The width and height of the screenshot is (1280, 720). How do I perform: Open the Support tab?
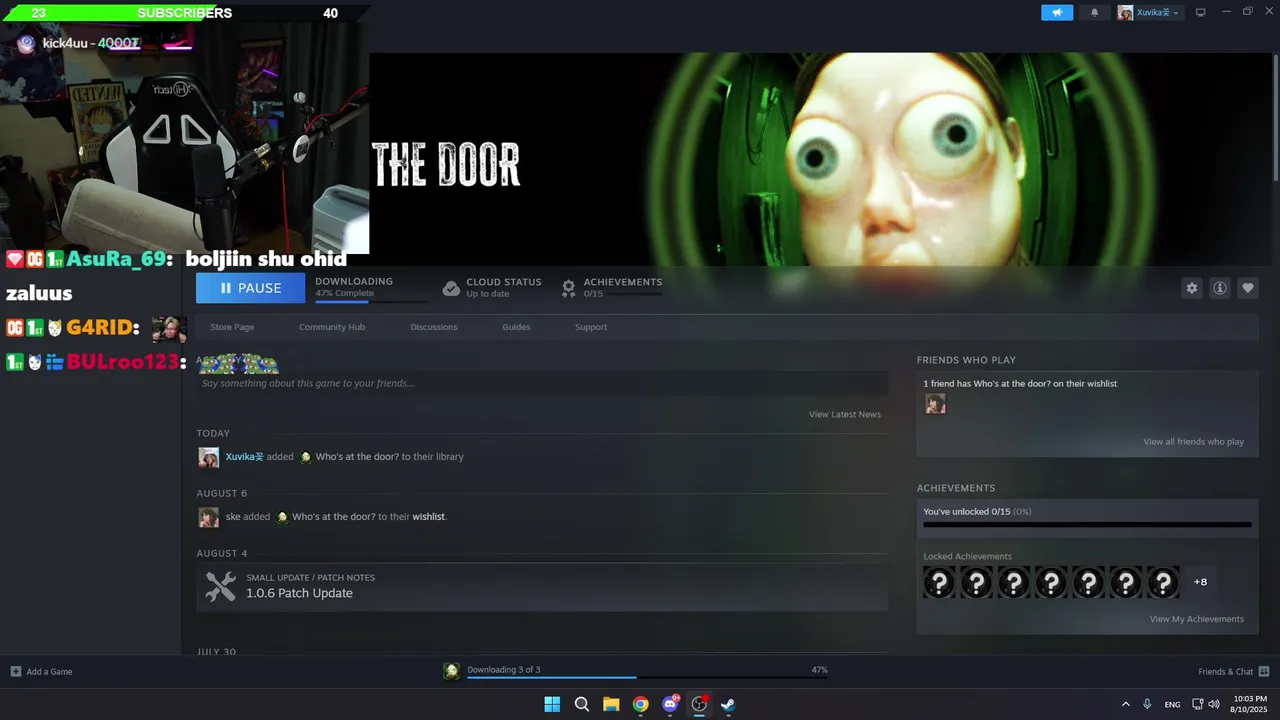click(591, 327)
